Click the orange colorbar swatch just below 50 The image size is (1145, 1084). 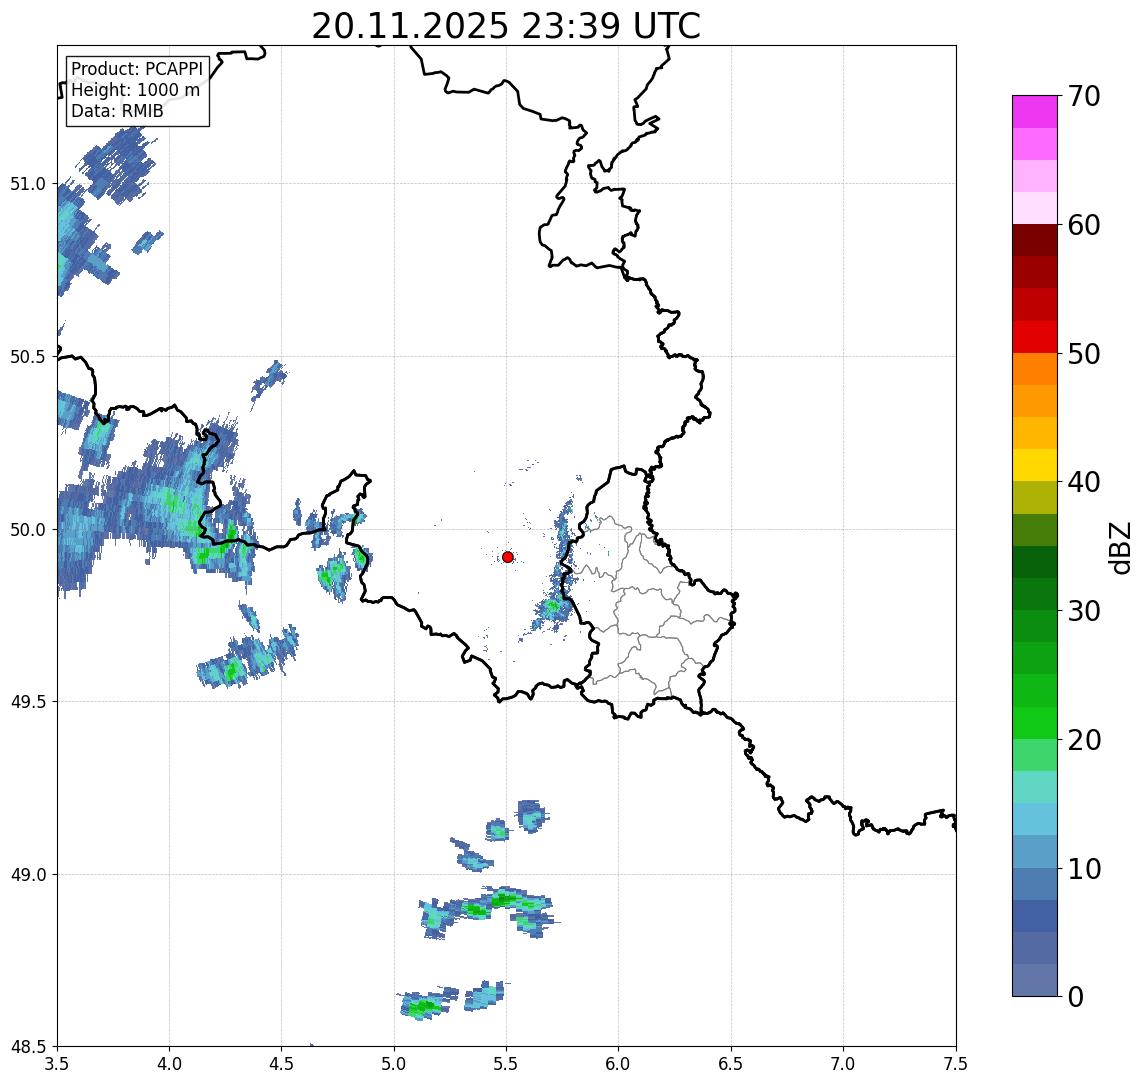(1035, 369)
